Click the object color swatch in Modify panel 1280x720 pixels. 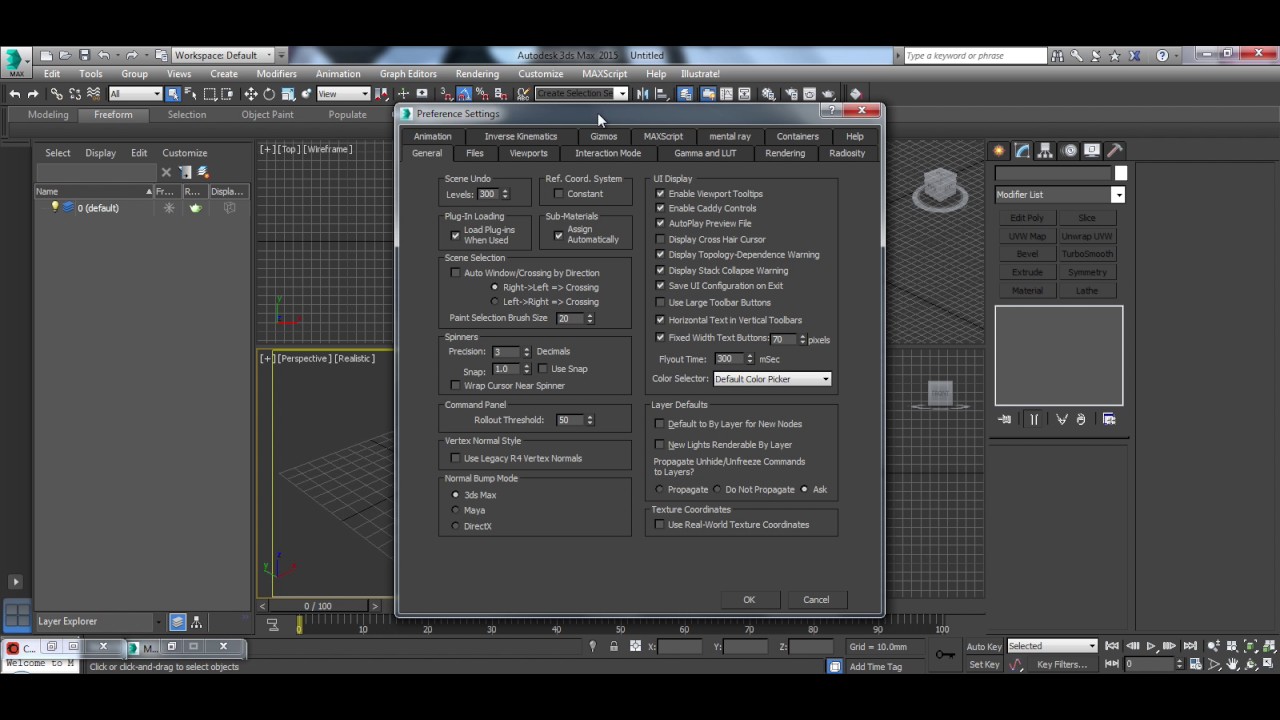pyautogui.click(x=1121, y=173)
